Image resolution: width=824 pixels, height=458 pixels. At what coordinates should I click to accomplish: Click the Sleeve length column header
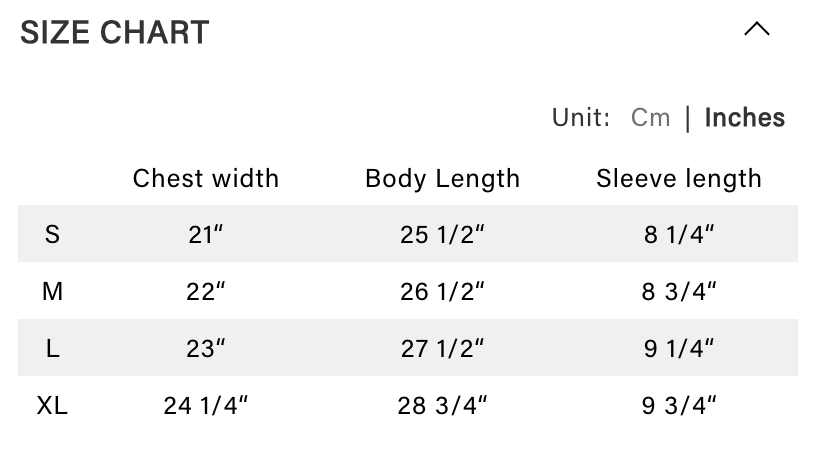[679, 179]
